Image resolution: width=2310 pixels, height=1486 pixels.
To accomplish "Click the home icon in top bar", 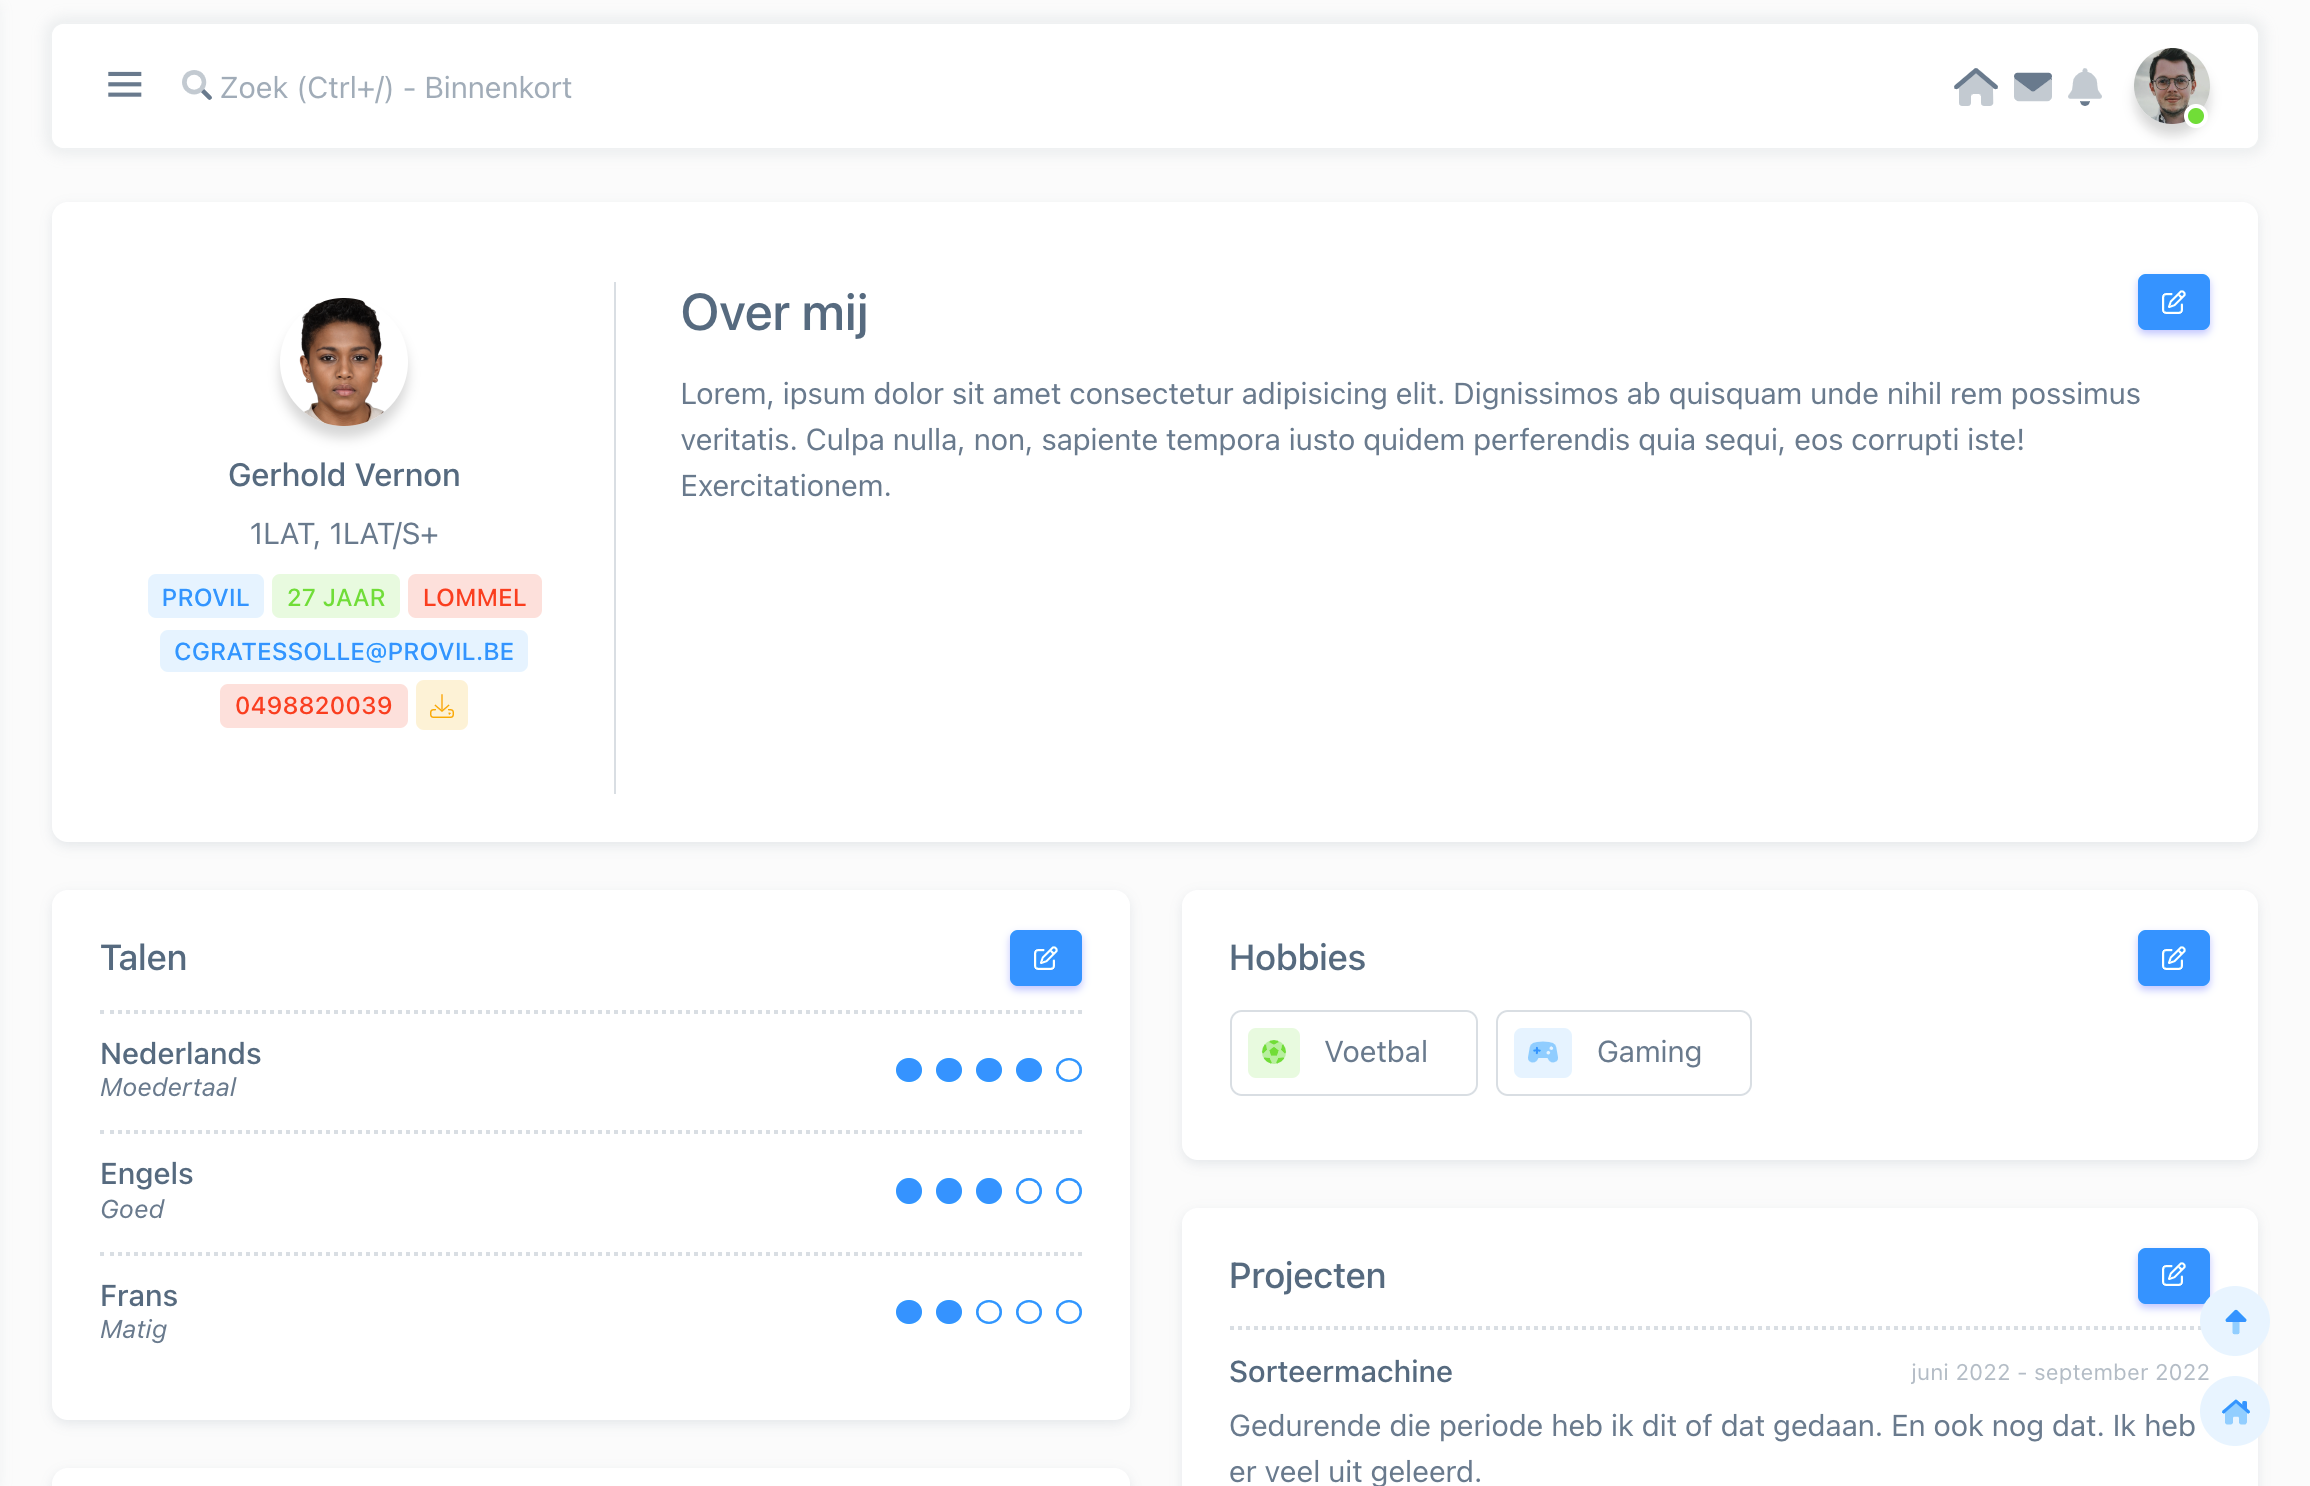I will point(1975,87).
